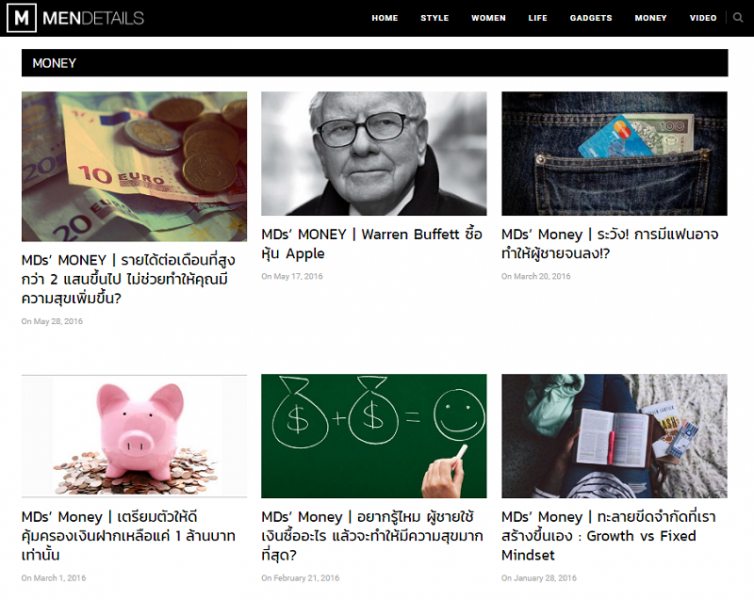754x600 pixels.
Task: Click the MENDETAILS site logo text
Action: (93, 18)
